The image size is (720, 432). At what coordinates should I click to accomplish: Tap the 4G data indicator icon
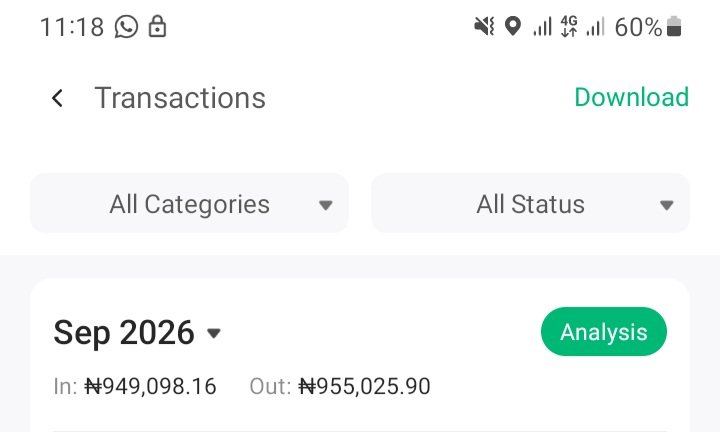[569, 26]
